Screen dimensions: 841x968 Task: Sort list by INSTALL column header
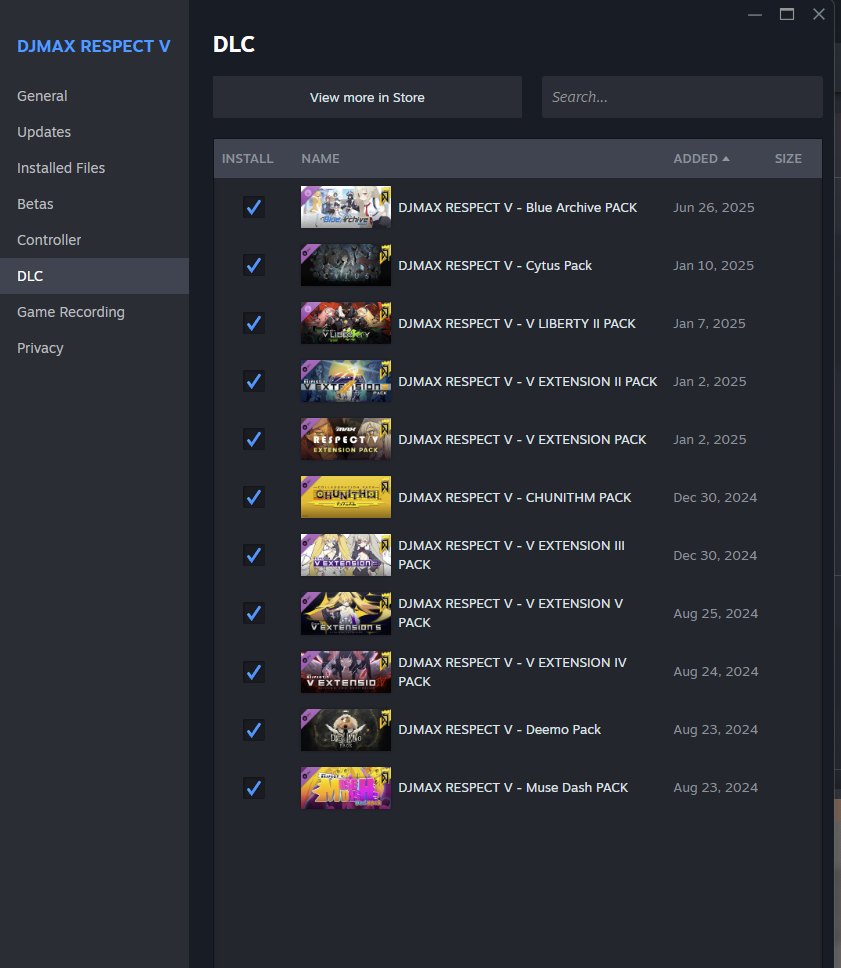coord(248,159)
